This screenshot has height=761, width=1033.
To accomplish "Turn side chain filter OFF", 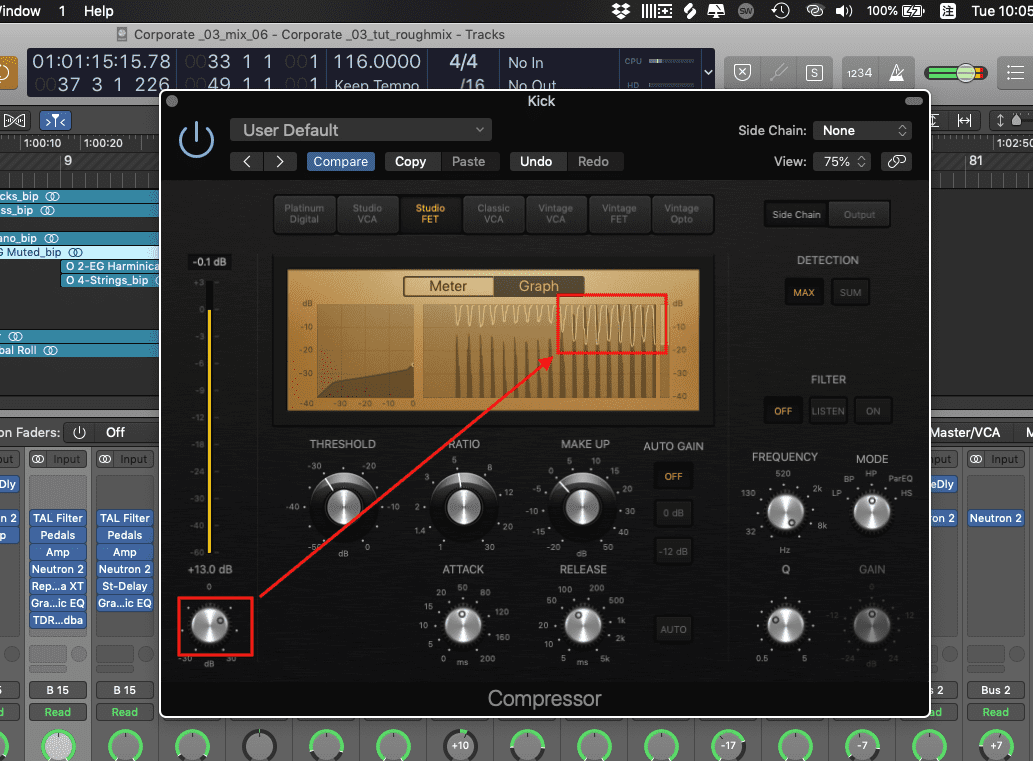I will tap(783, 411).
